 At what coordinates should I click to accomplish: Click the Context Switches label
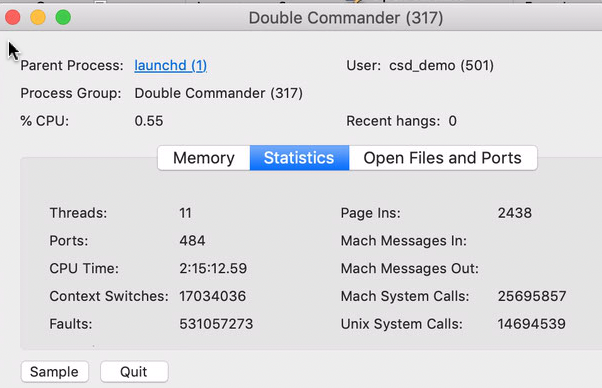tap(109, 296)
